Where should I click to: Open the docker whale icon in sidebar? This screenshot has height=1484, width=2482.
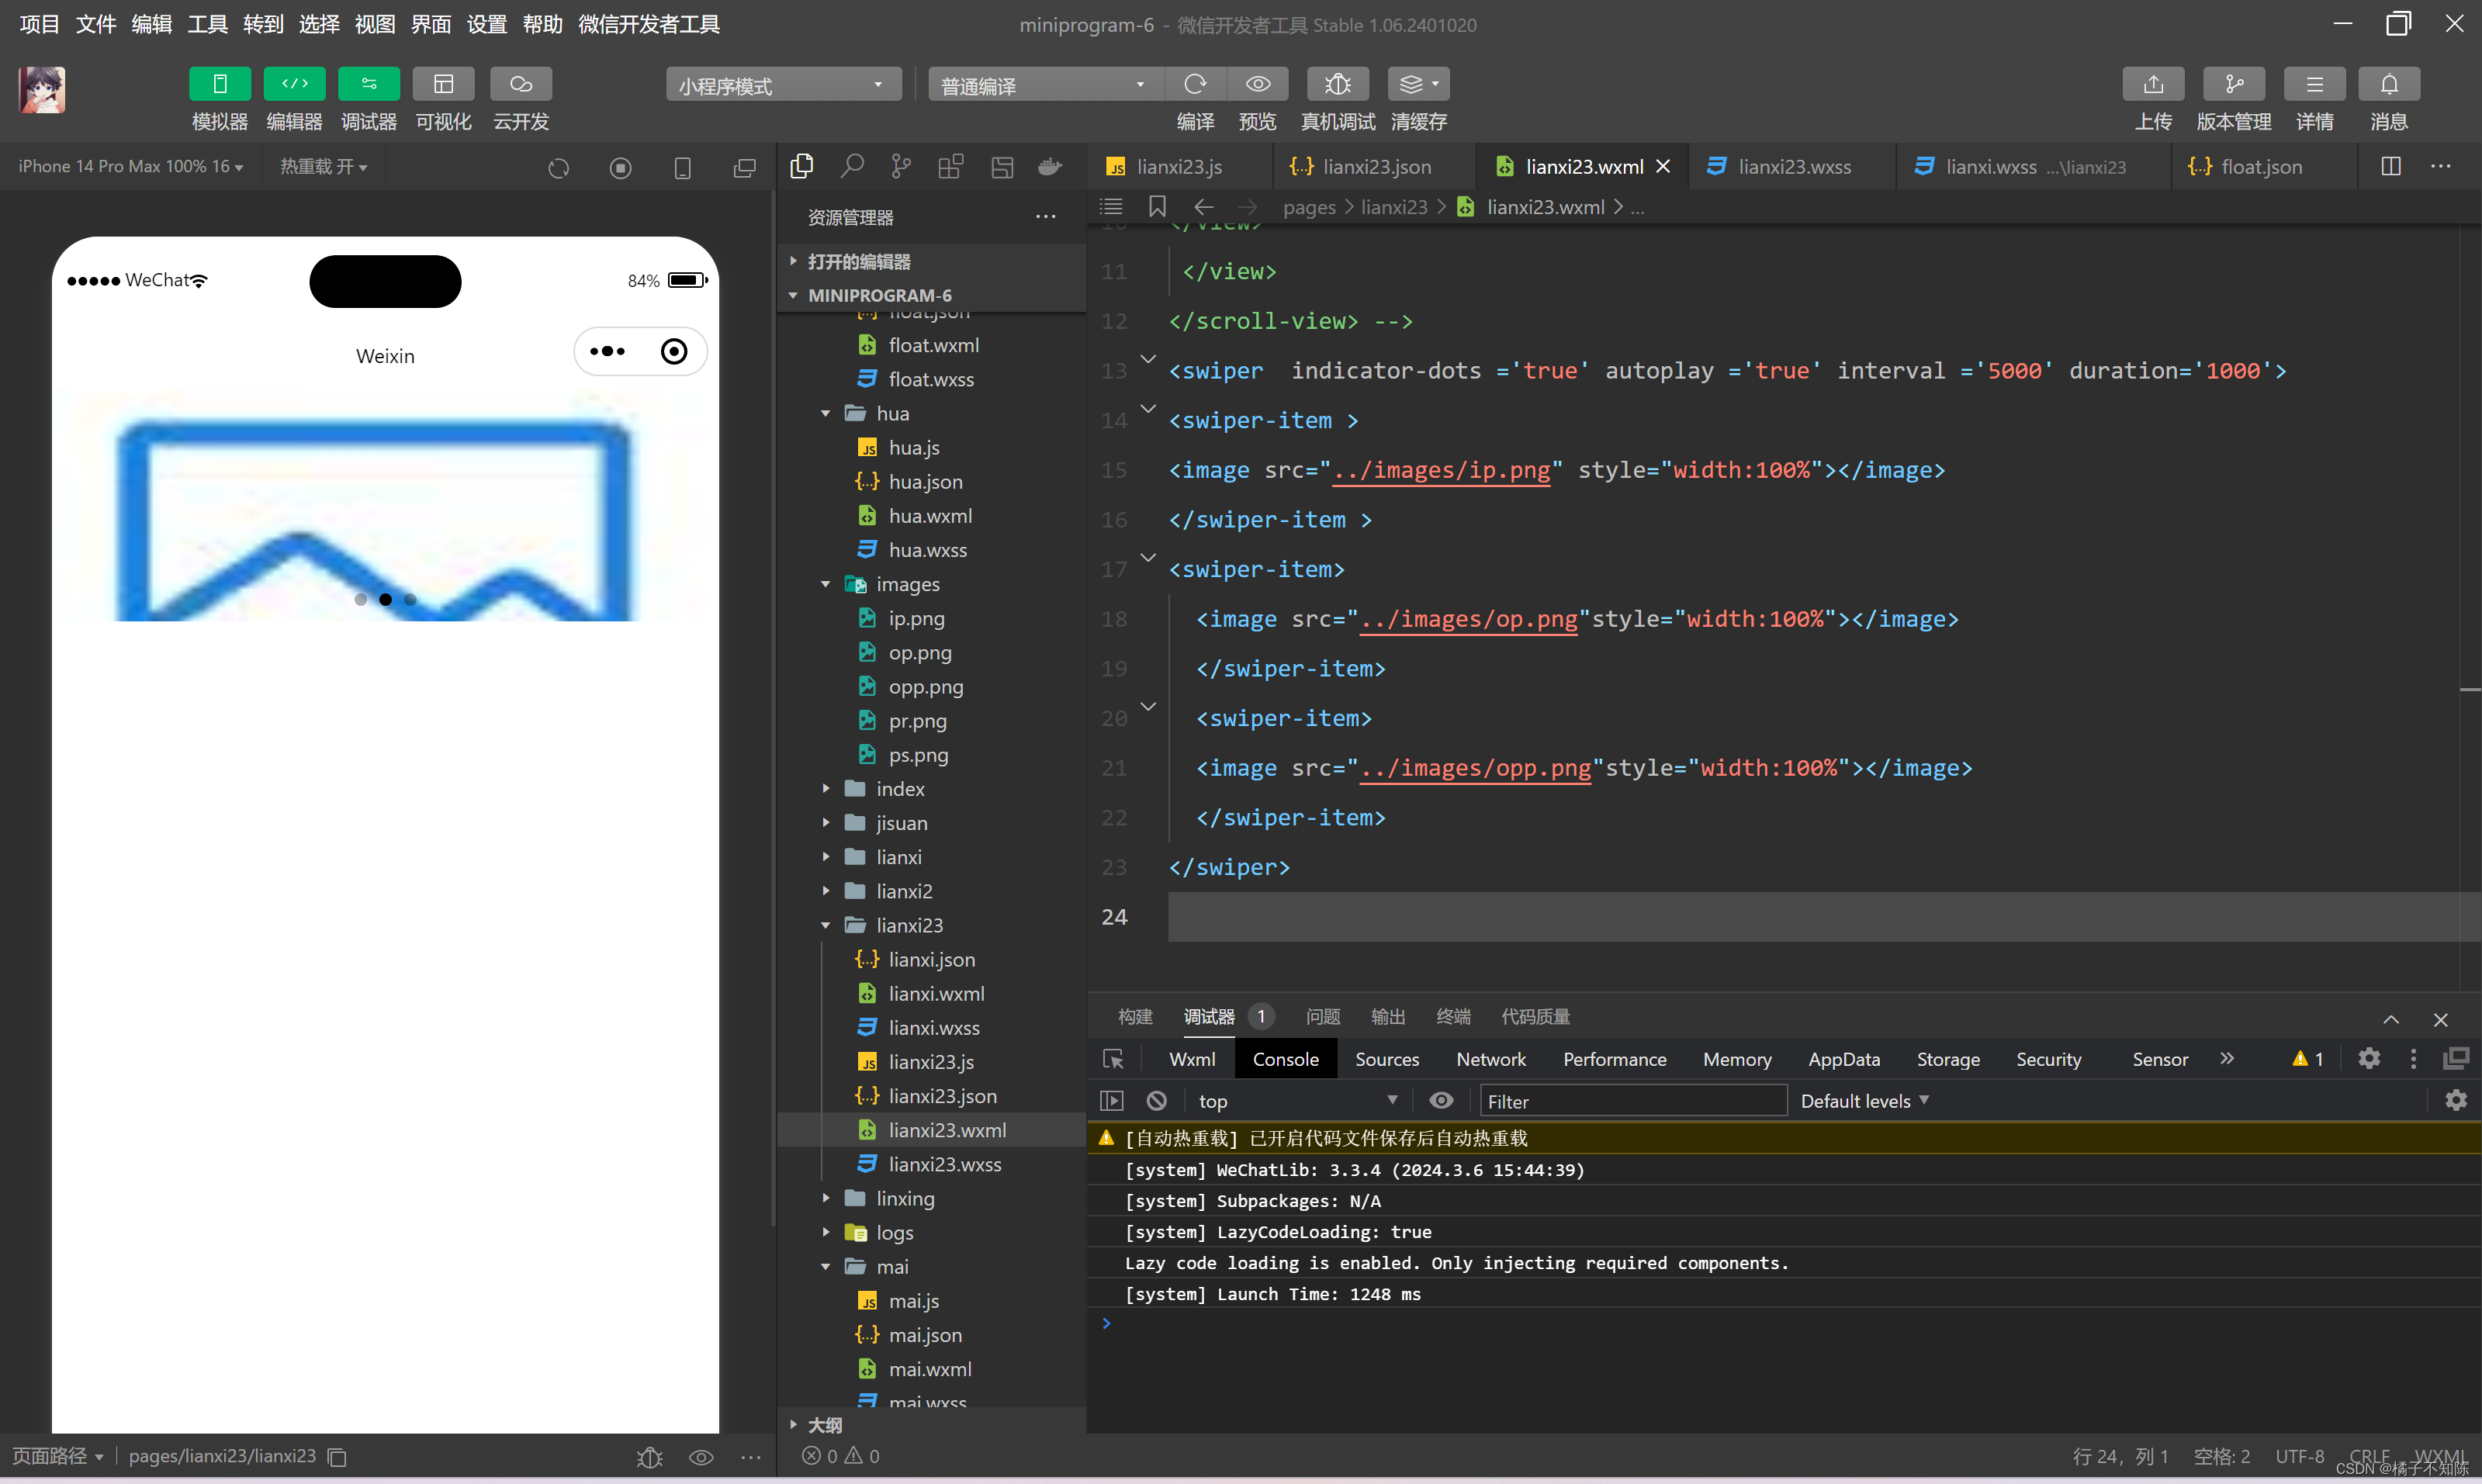click(1050, 166)
